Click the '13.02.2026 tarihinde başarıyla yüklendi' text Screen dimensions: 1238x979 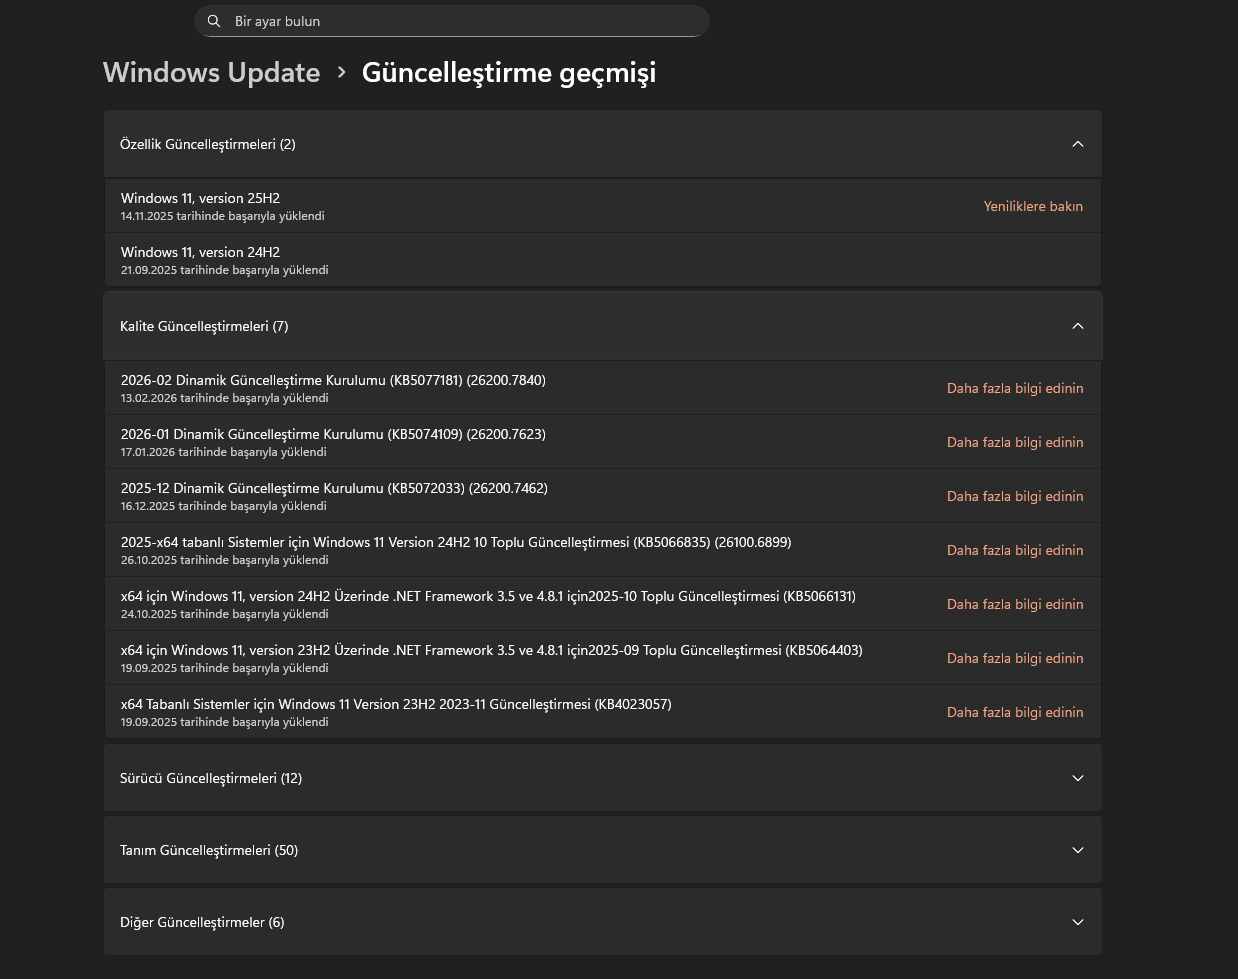(x=224, y=398)
